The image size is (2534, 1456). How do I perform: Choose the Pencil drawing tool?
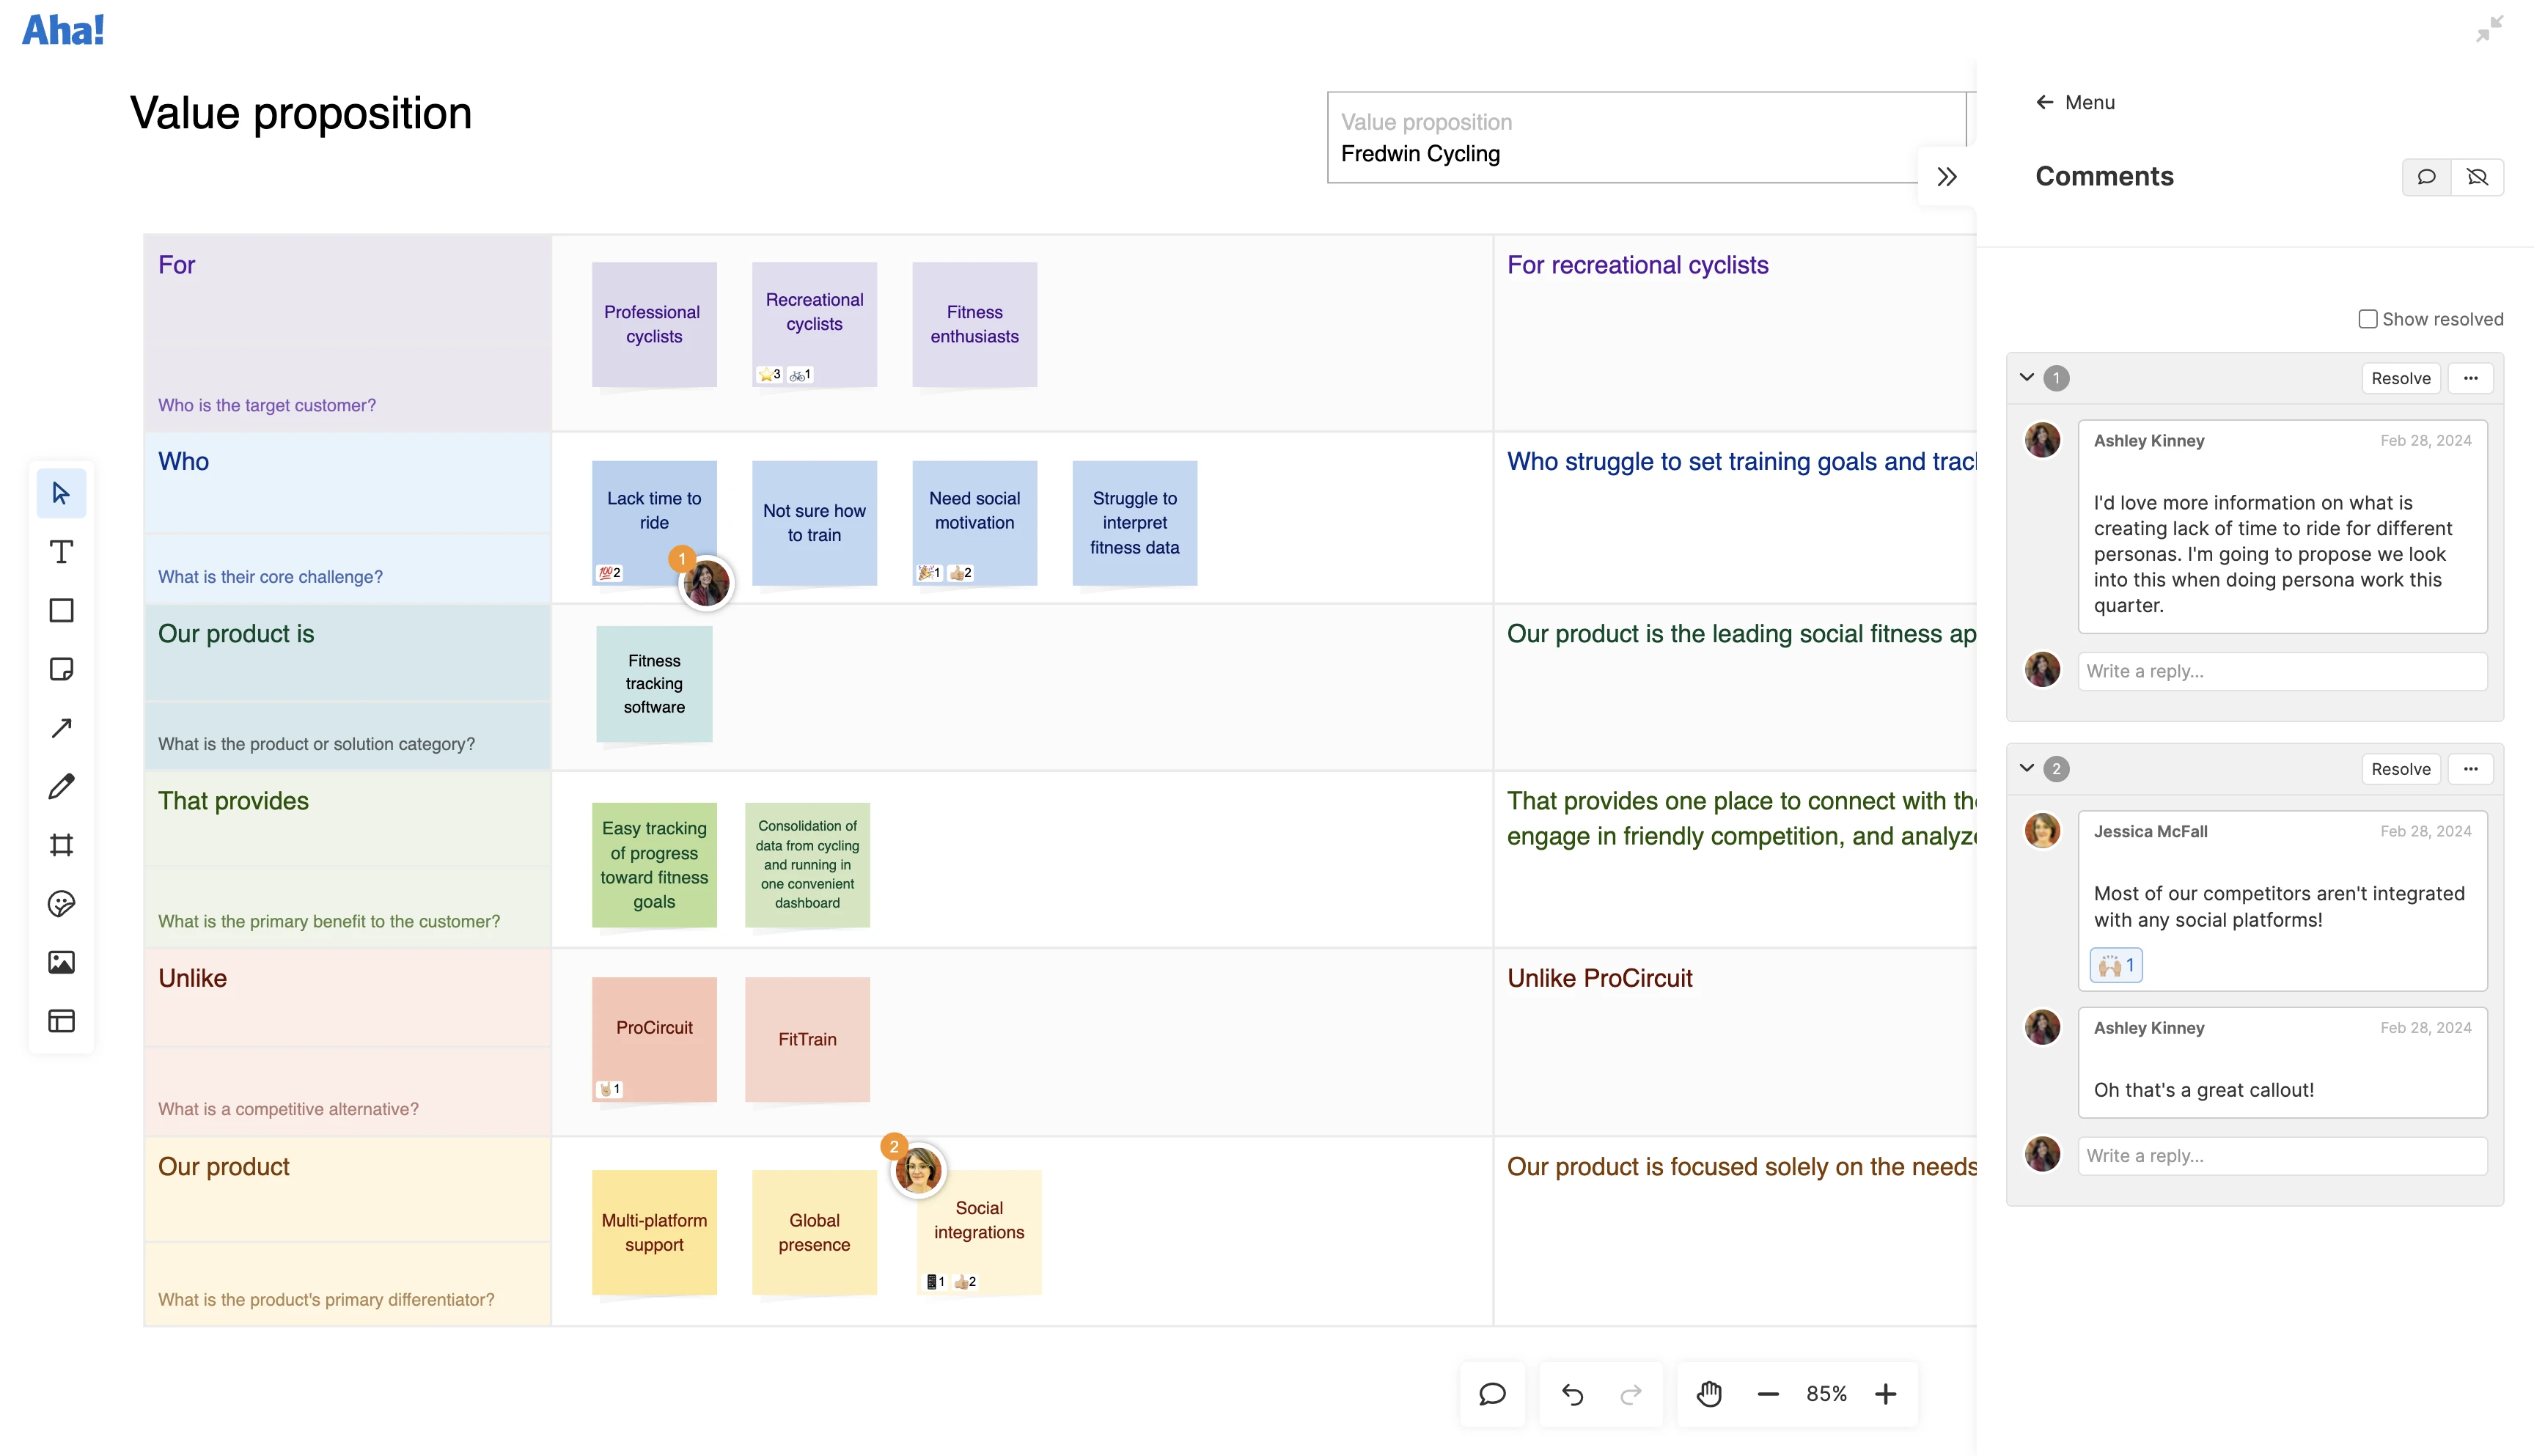61,787
